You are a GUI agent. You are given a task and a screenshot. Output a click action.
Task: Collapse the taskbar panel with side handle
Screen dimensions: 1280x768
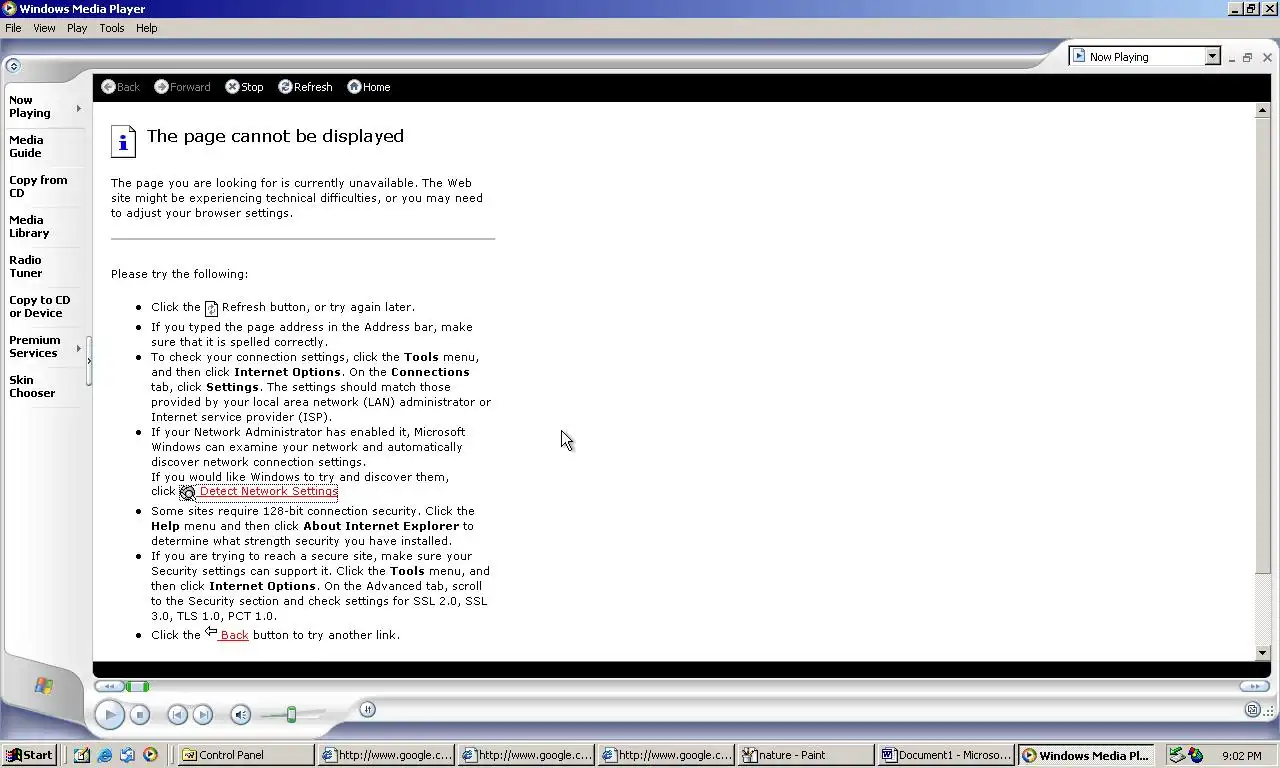click(x=89, y=361)
